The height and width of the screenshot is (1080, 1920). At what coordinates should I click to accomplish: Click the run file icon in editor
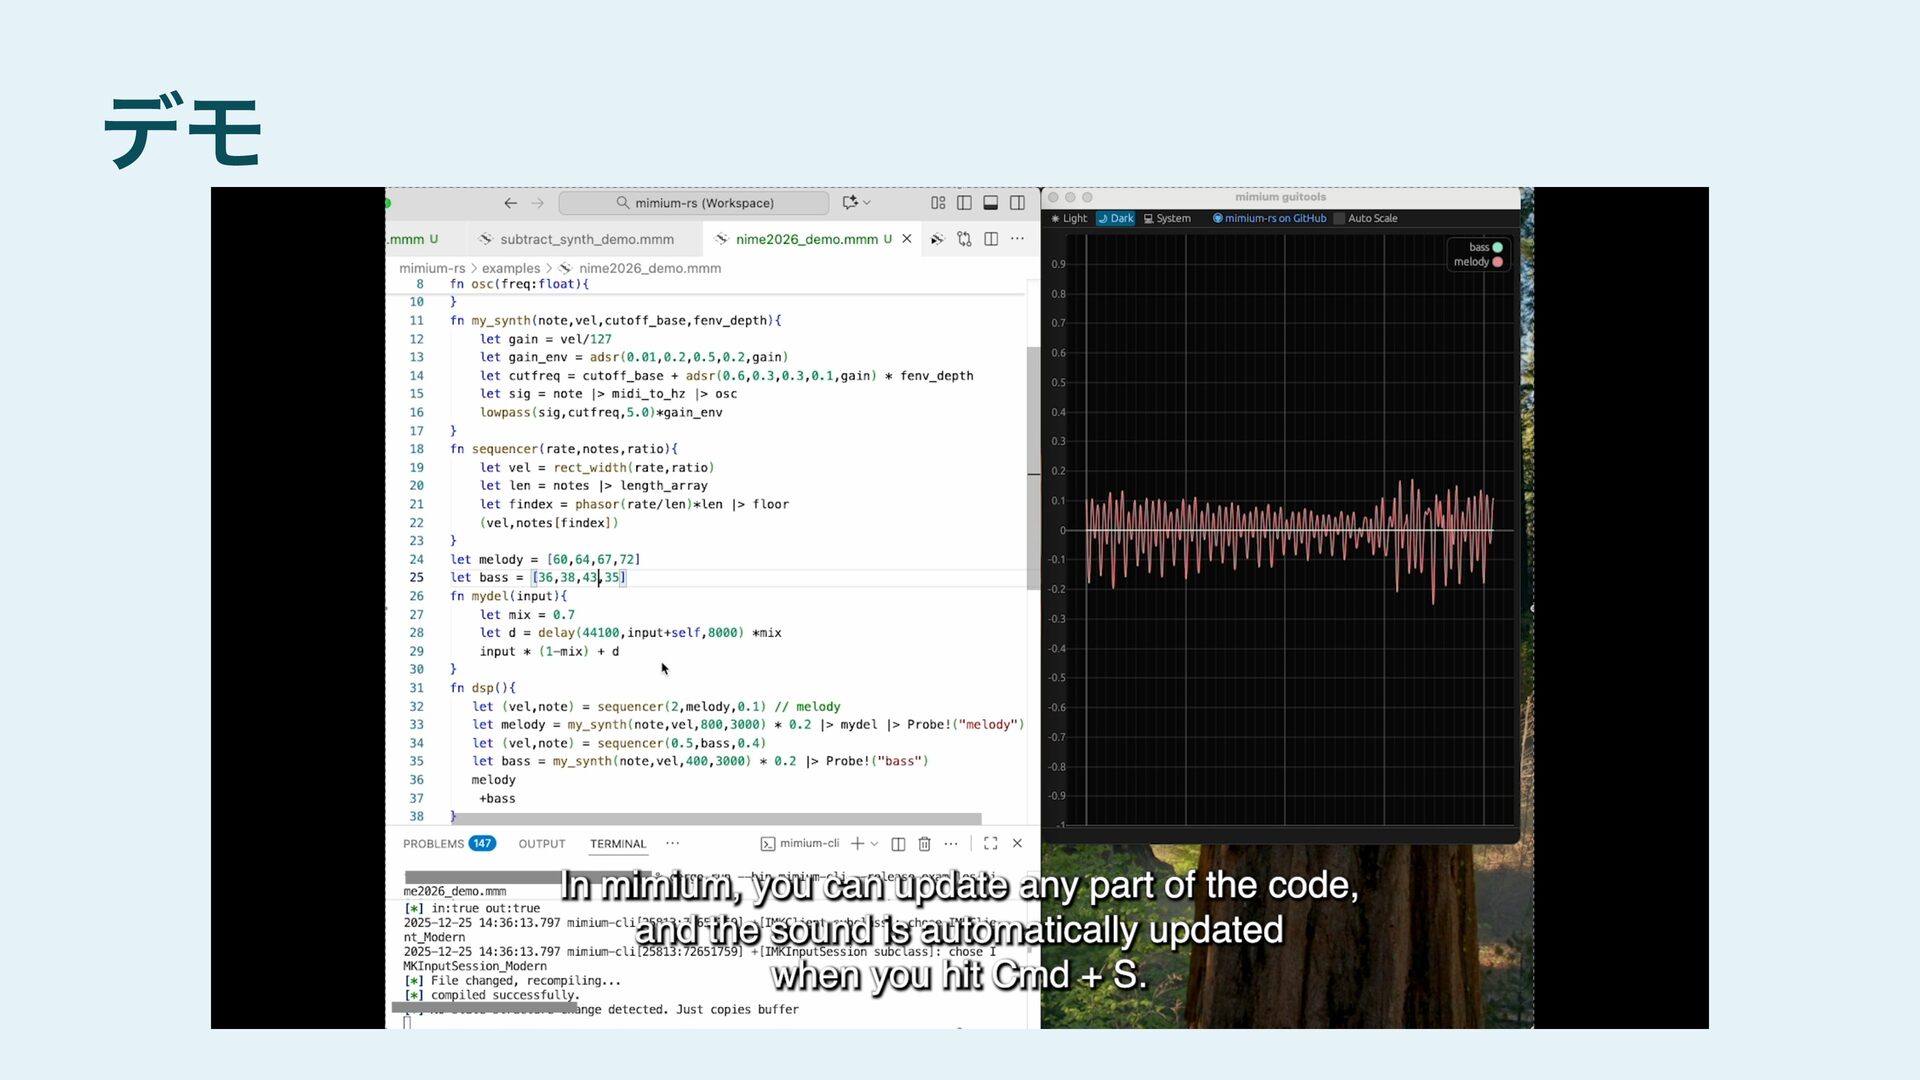tap(937, 239)
